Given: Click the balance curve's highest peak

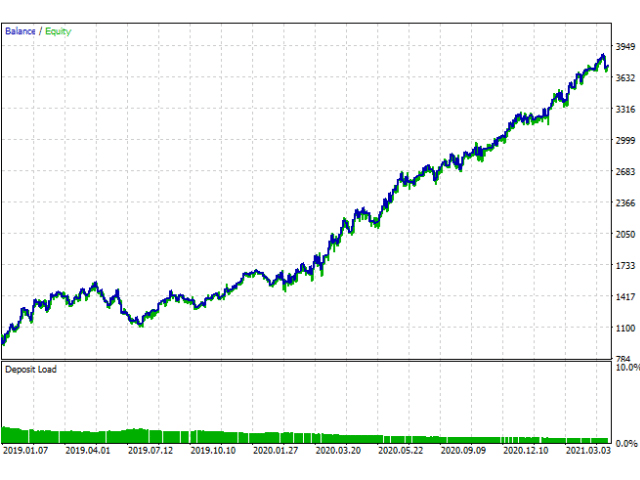Looking at the screenshot, I should coord(602,56).
